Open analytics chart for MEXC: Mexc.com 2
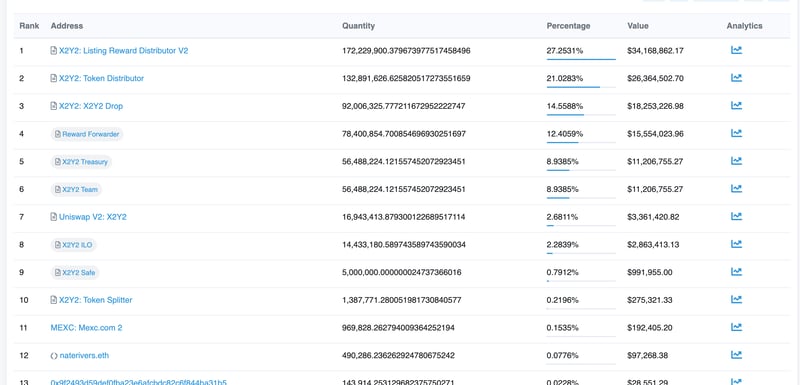 click(736, 327)
